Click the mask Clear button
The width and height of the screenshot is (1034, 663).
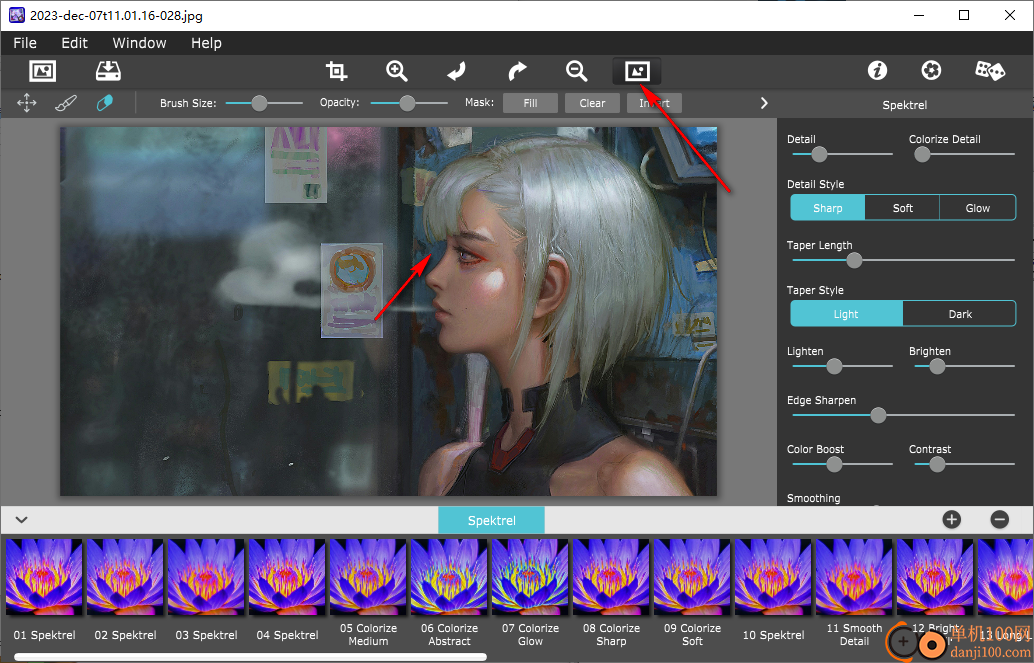click(x=592, y=104)
